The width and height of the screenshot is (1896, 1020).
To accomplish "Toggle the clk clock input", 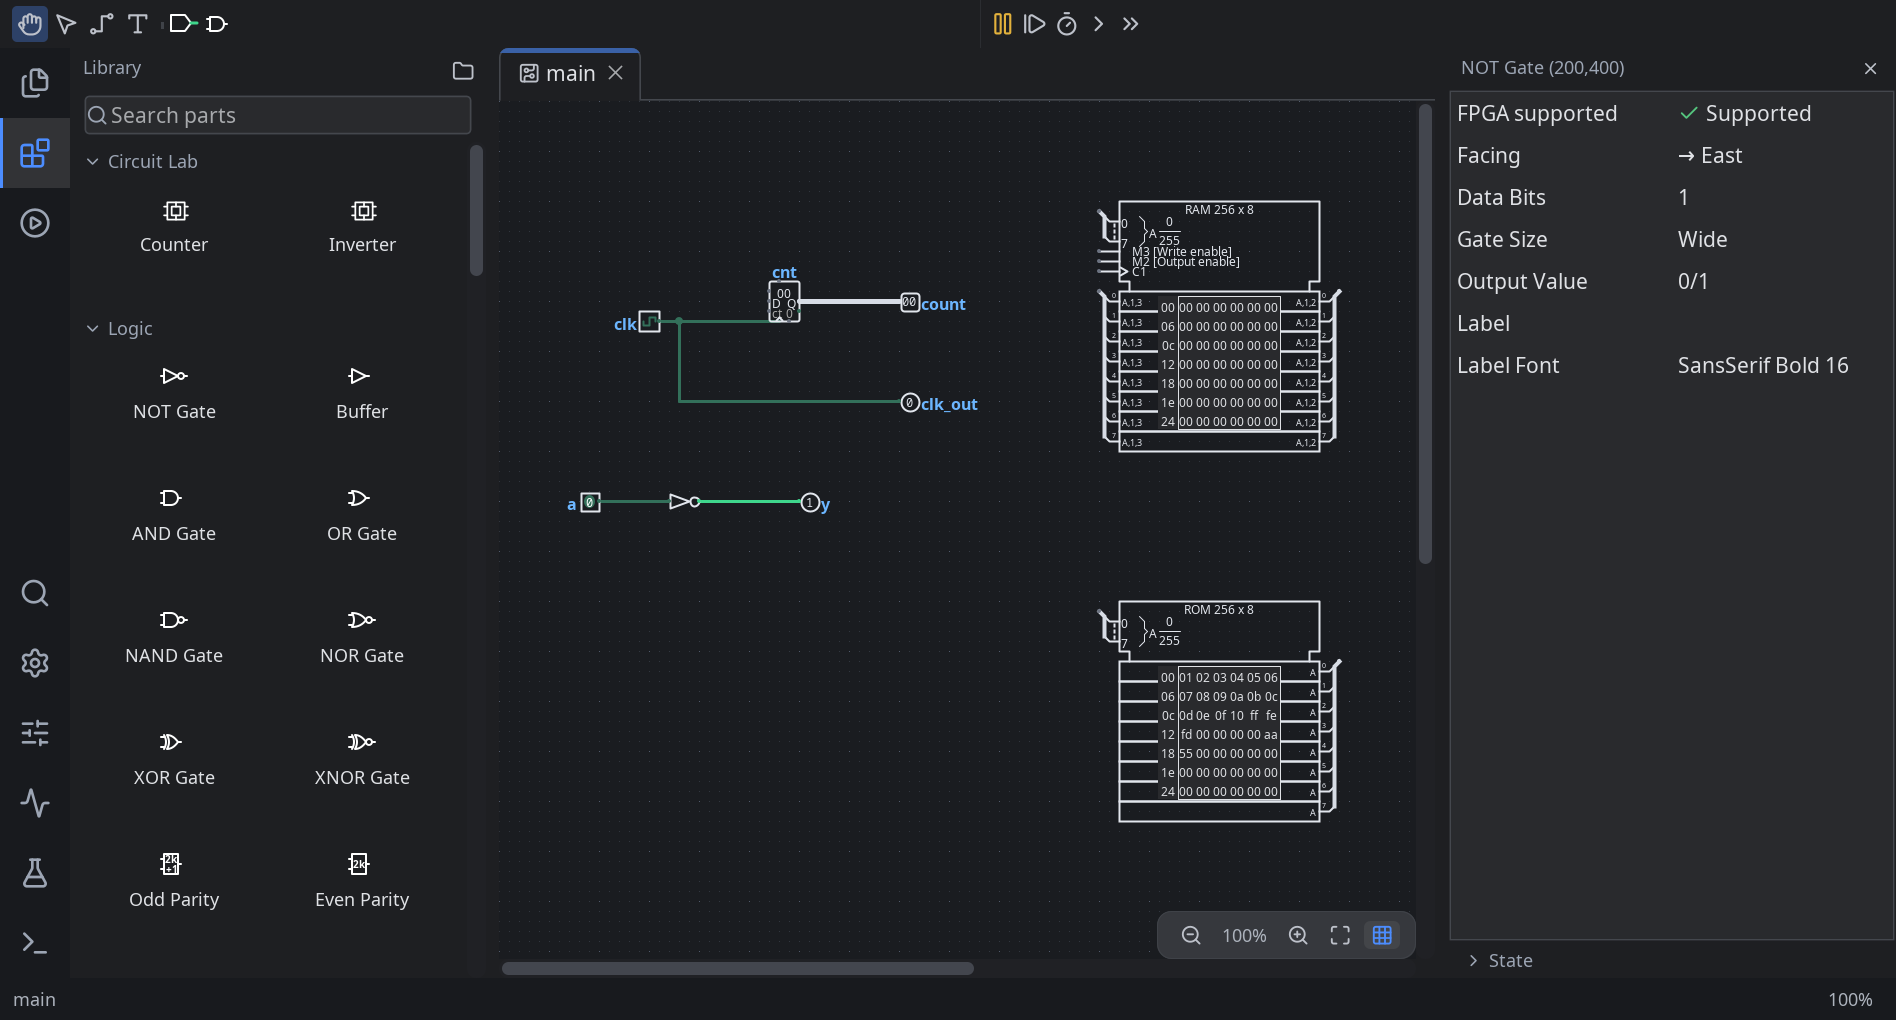I will pos(650,322).
